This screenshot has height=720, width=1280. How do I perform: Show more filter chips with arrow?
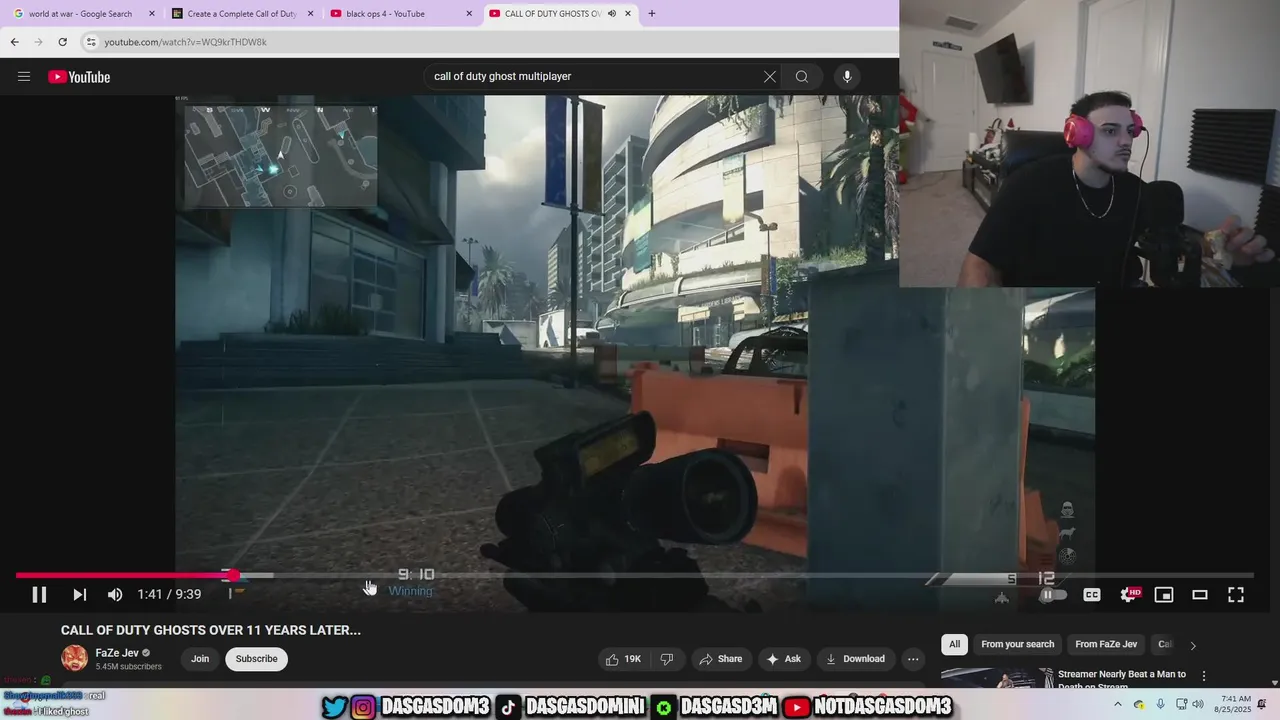pos(1192,645)
